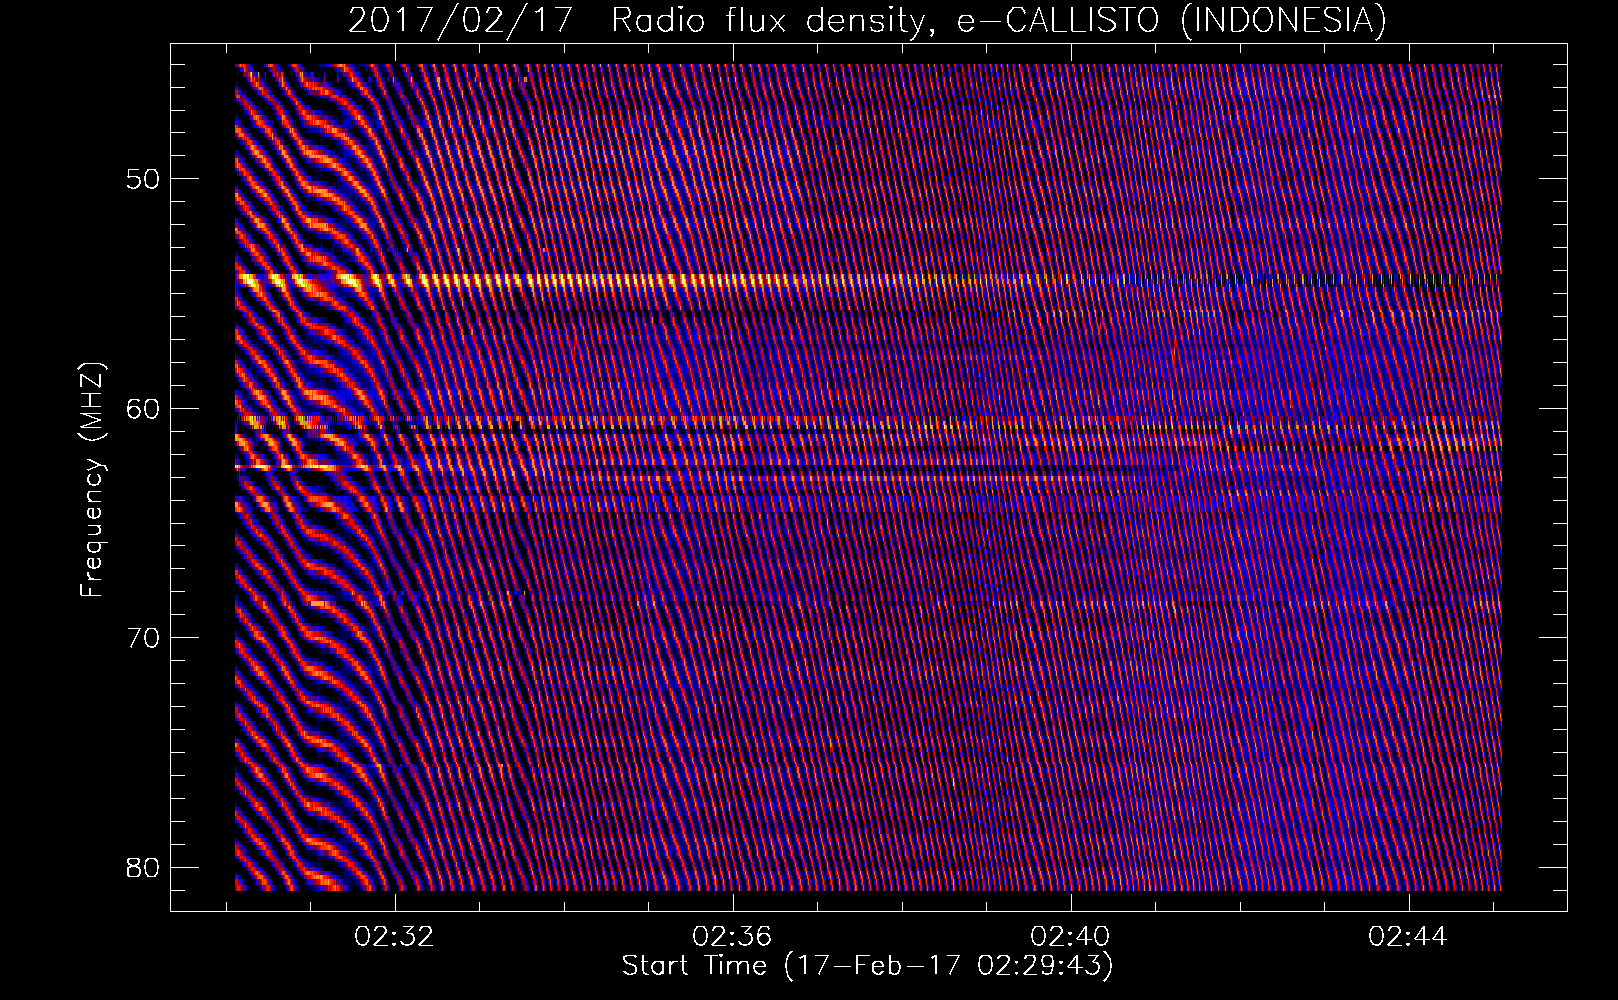Click the 50 frequency tick label
The height and width of the screenshot is (1000, 1618).
[142, 179]
